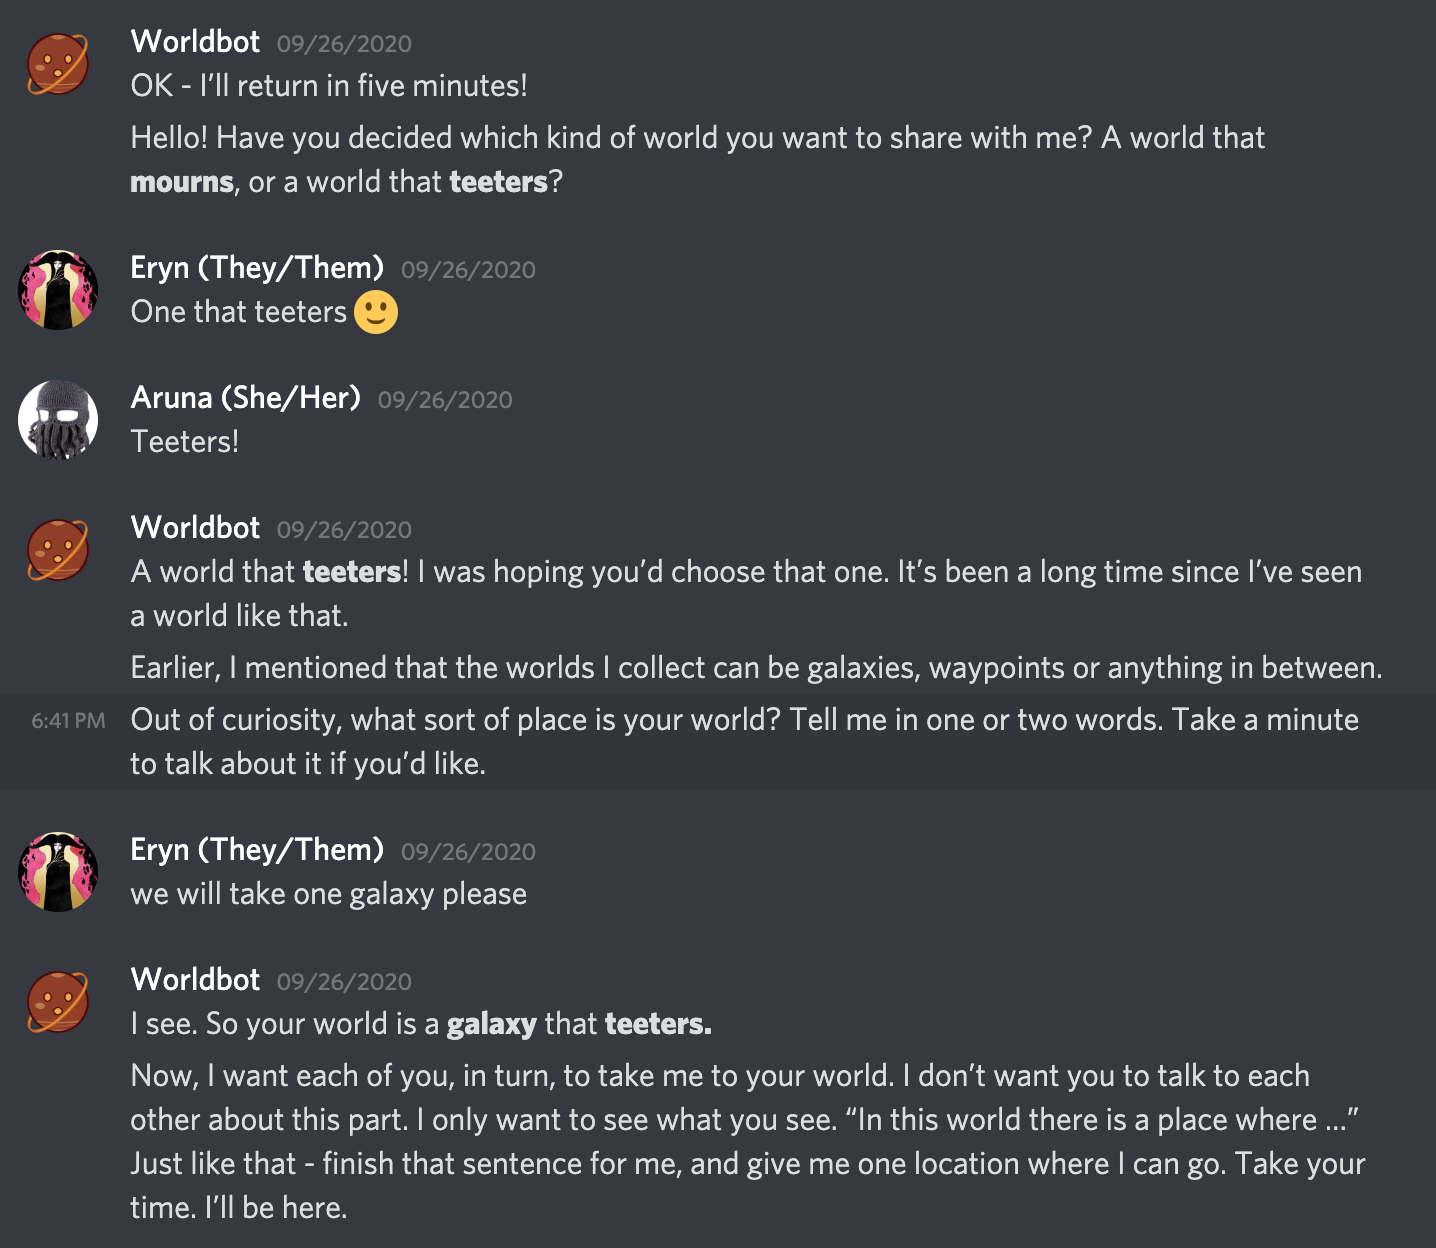The width and height of the screenshot is (1436, 1248).
Task: Open Aruna's masked avatar profile
Action: tap(58, 420)
